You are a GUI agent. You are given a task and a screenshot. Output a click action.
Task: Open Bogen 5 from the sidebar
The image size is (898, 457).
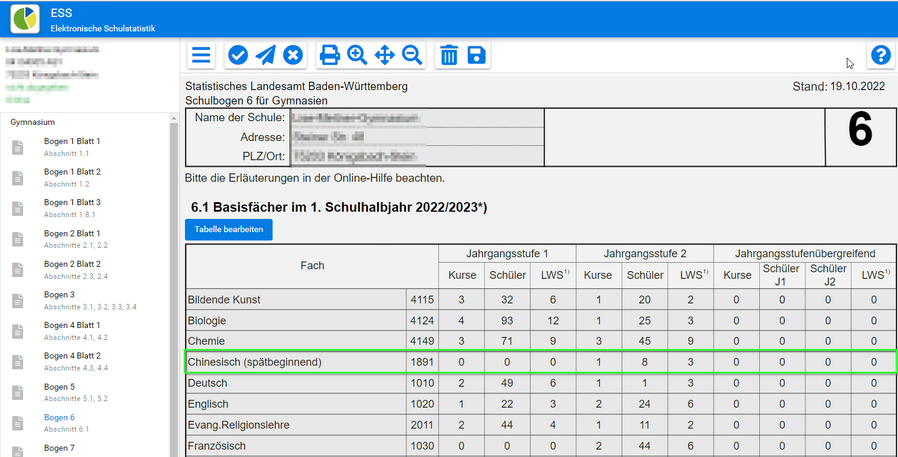(x=59, y=386)
